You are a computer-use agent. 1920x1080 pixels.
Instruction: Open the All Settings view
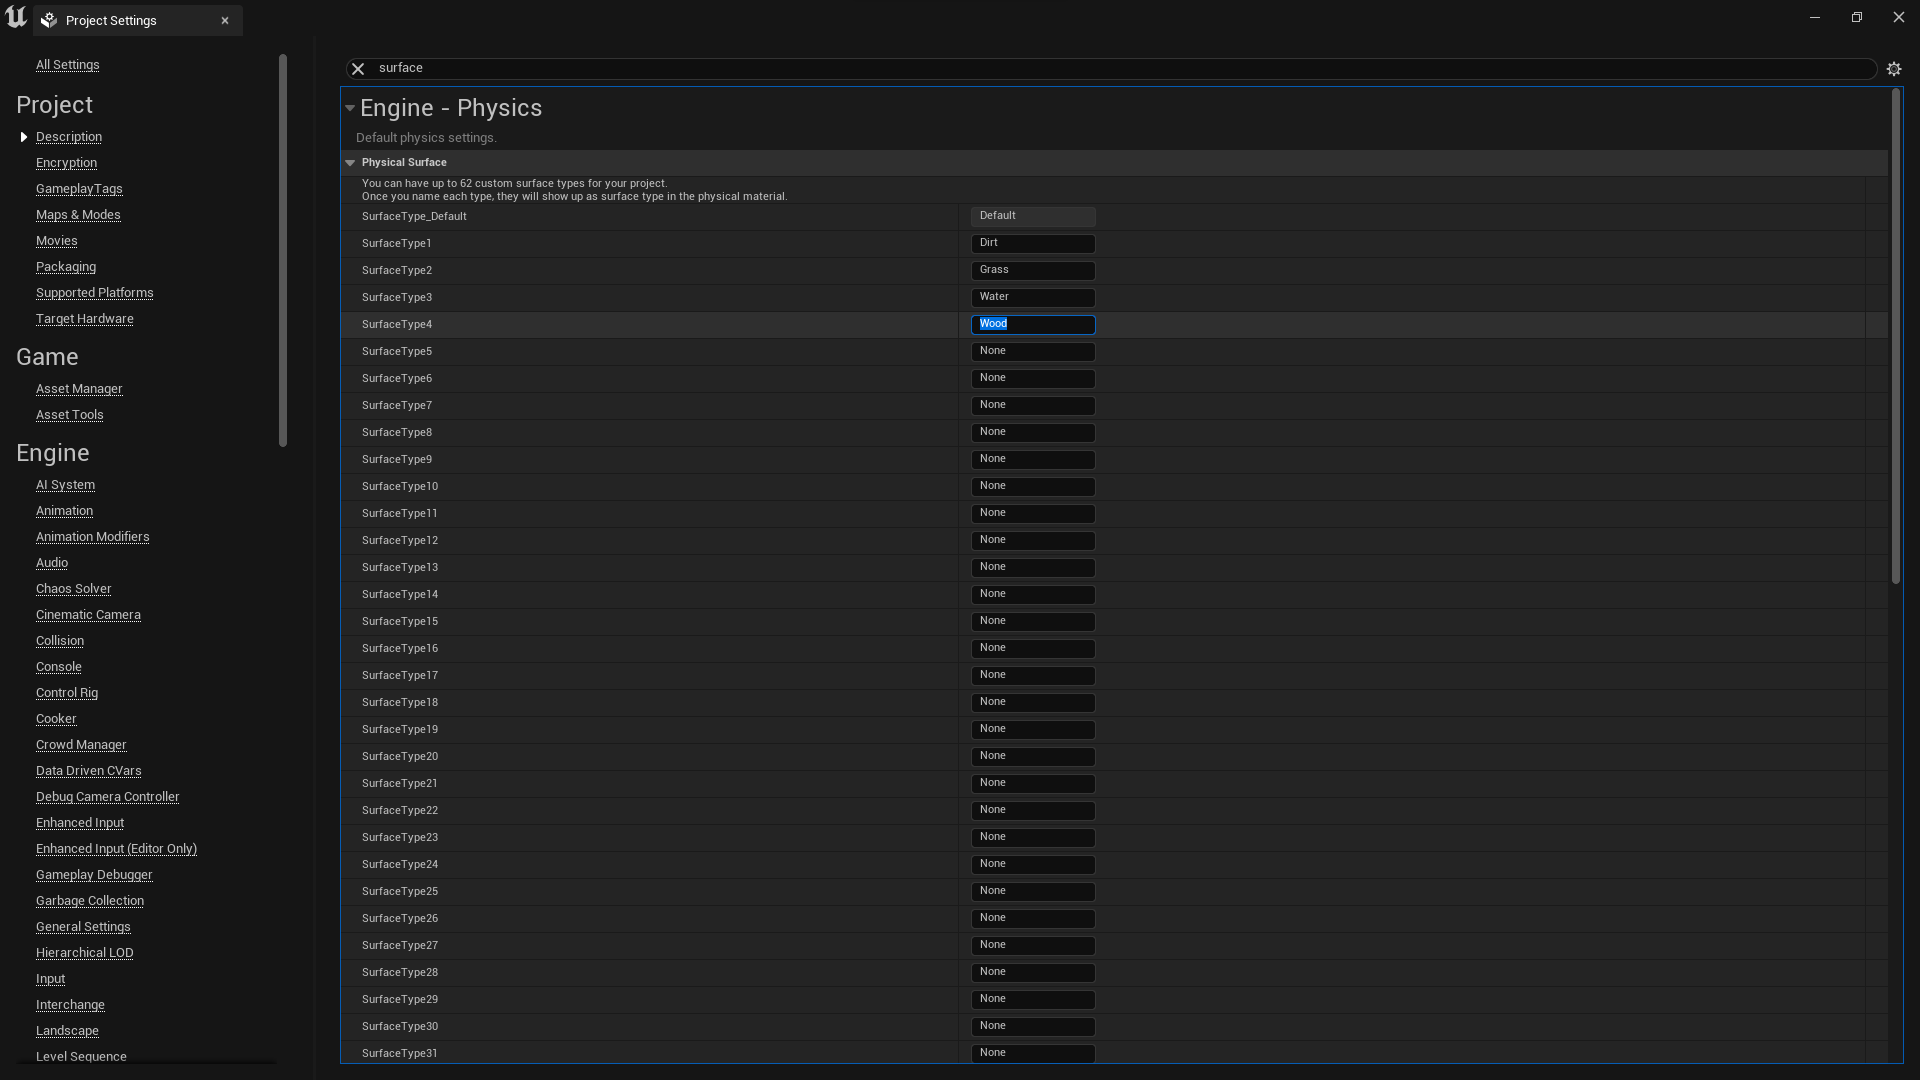point(67,64)
